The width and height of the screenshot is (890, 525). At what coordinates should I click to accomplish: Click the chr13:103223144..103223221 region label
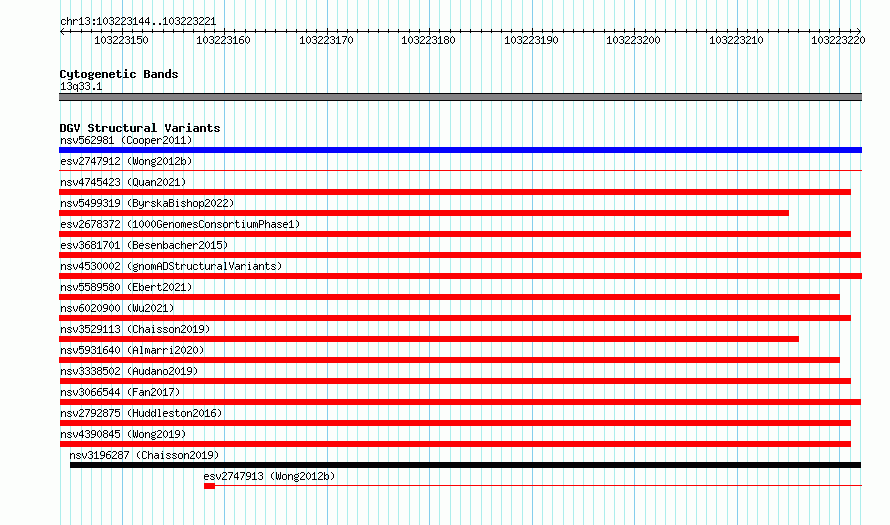[x=138, y=22]
